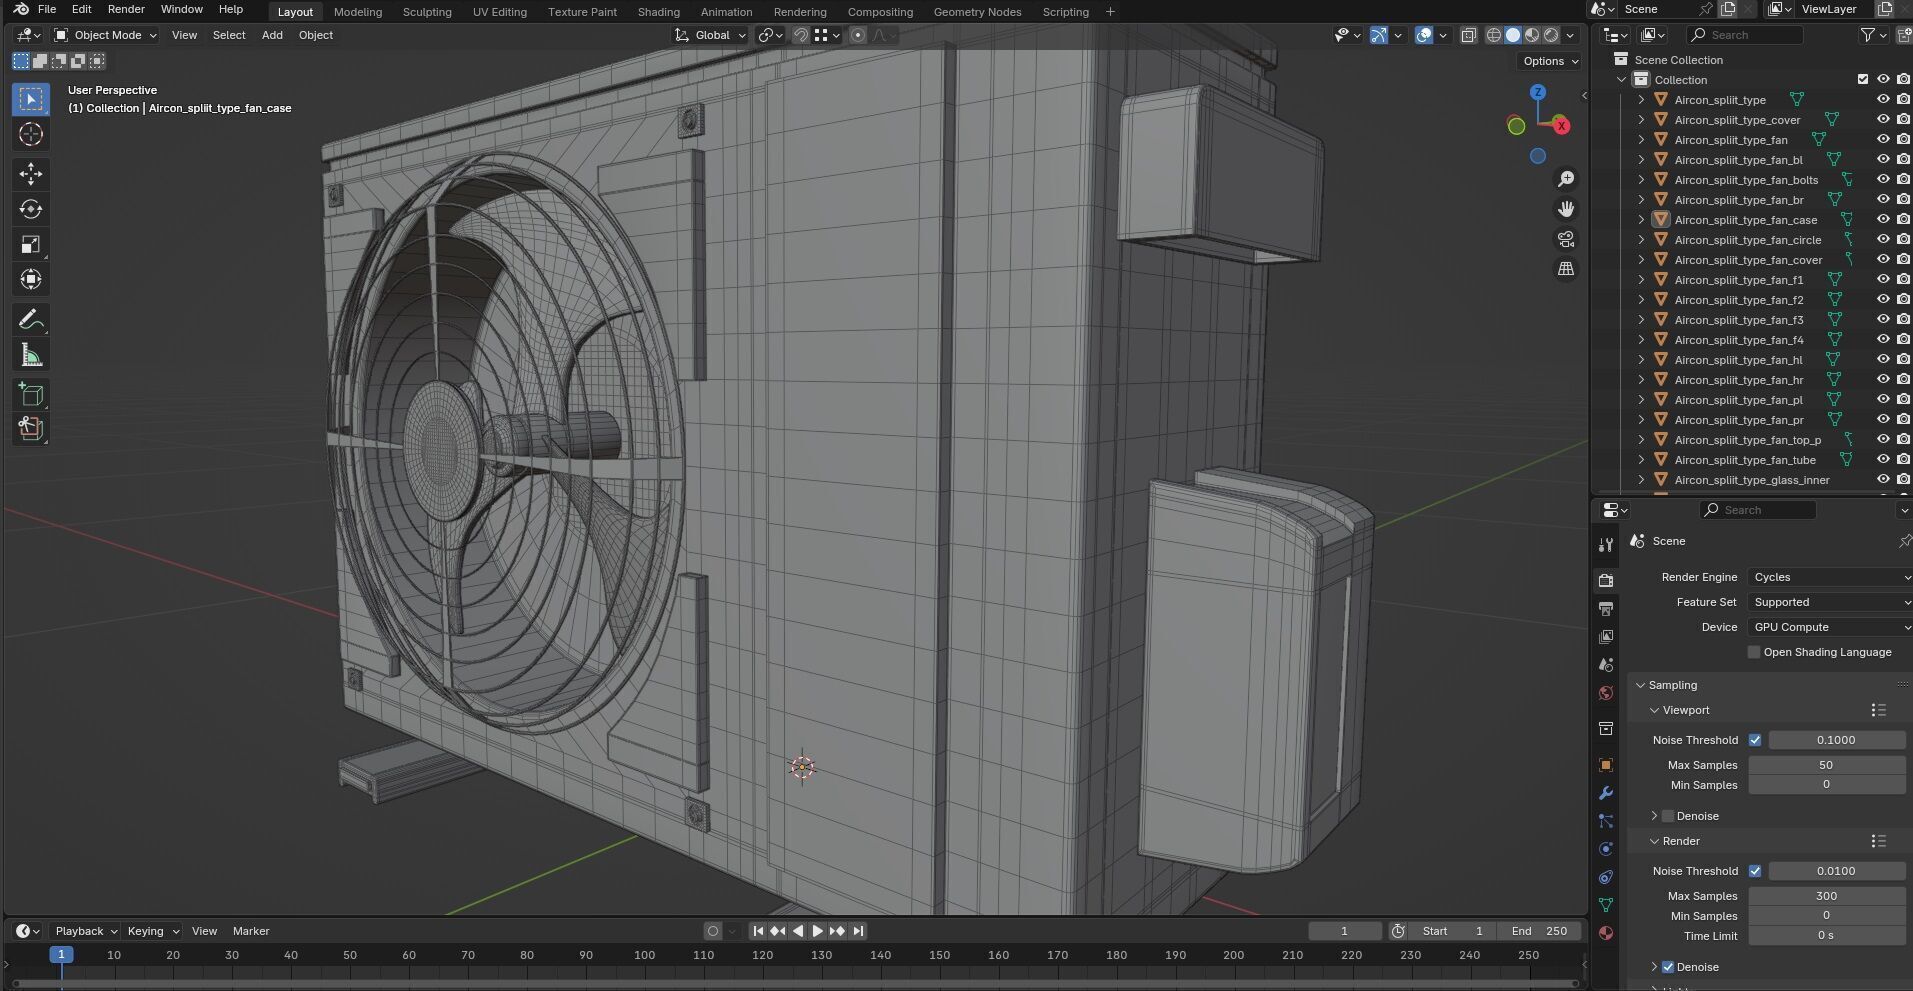Open the viewport Add menu
This screenshot has width=1913, height=991.
pyautogui.click(x=272, y=35)
